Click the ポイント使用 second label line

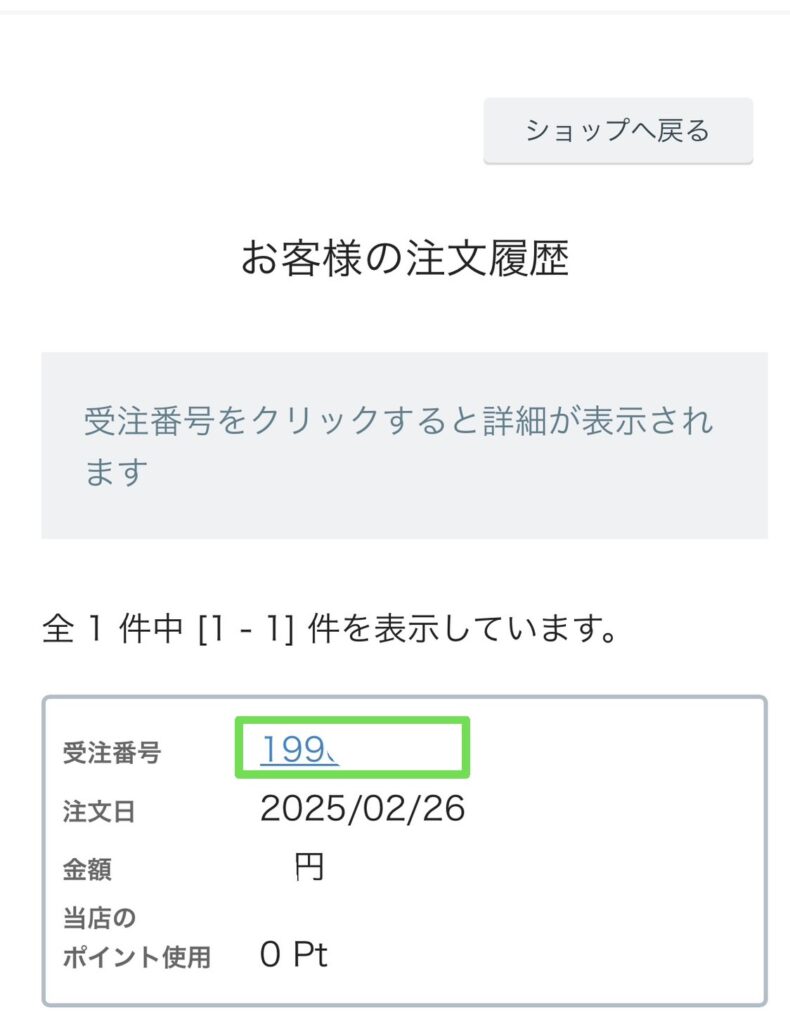136,957
